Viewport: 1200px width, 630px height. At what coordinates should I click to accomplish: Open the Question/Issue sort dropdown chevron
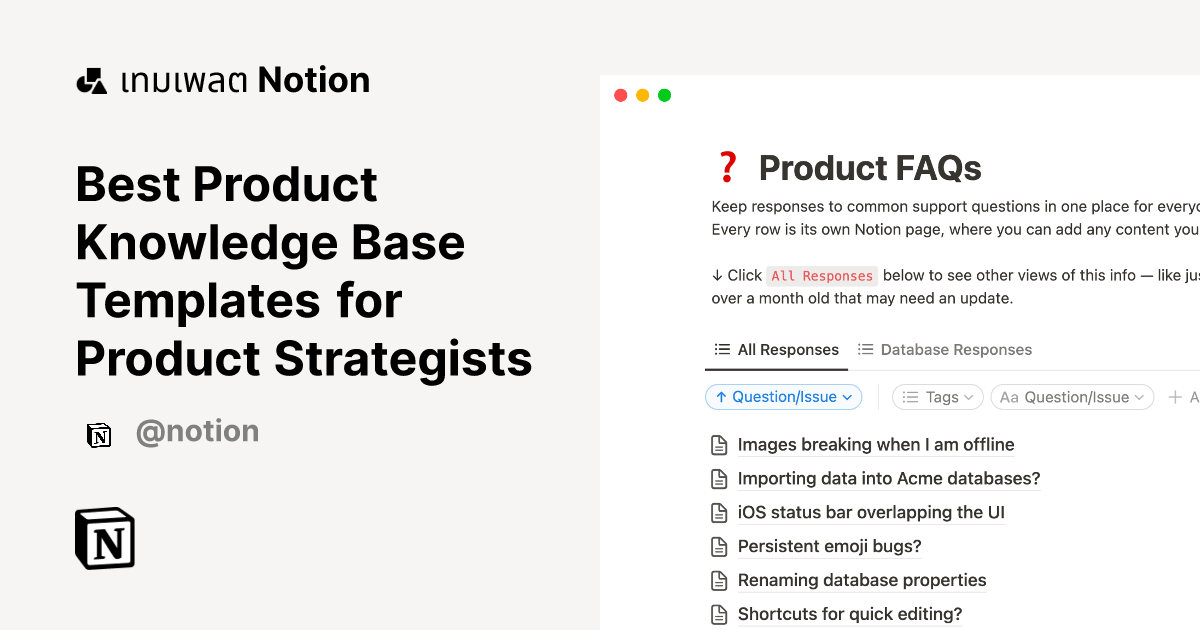click(x=849, y=397)
